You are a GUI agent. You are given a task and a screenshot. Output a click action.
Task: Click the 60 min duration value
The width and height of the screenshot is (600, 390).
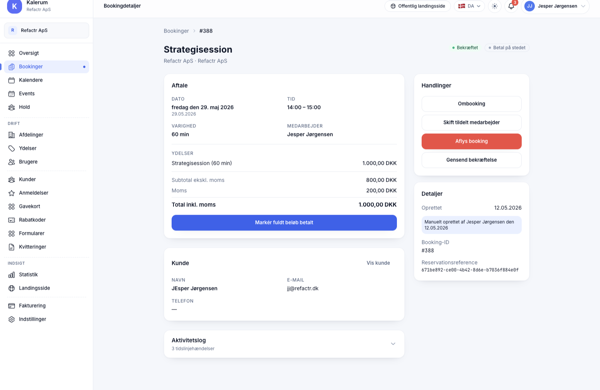(180, 135)
